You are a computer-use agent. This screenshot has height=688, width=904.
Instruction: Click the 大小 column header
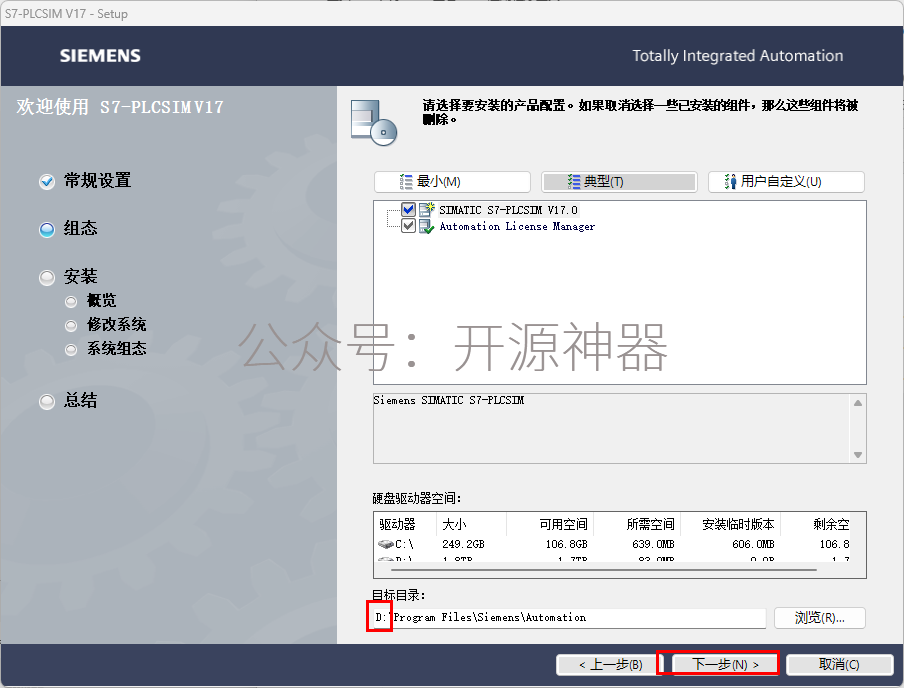[x=472, y=524]
